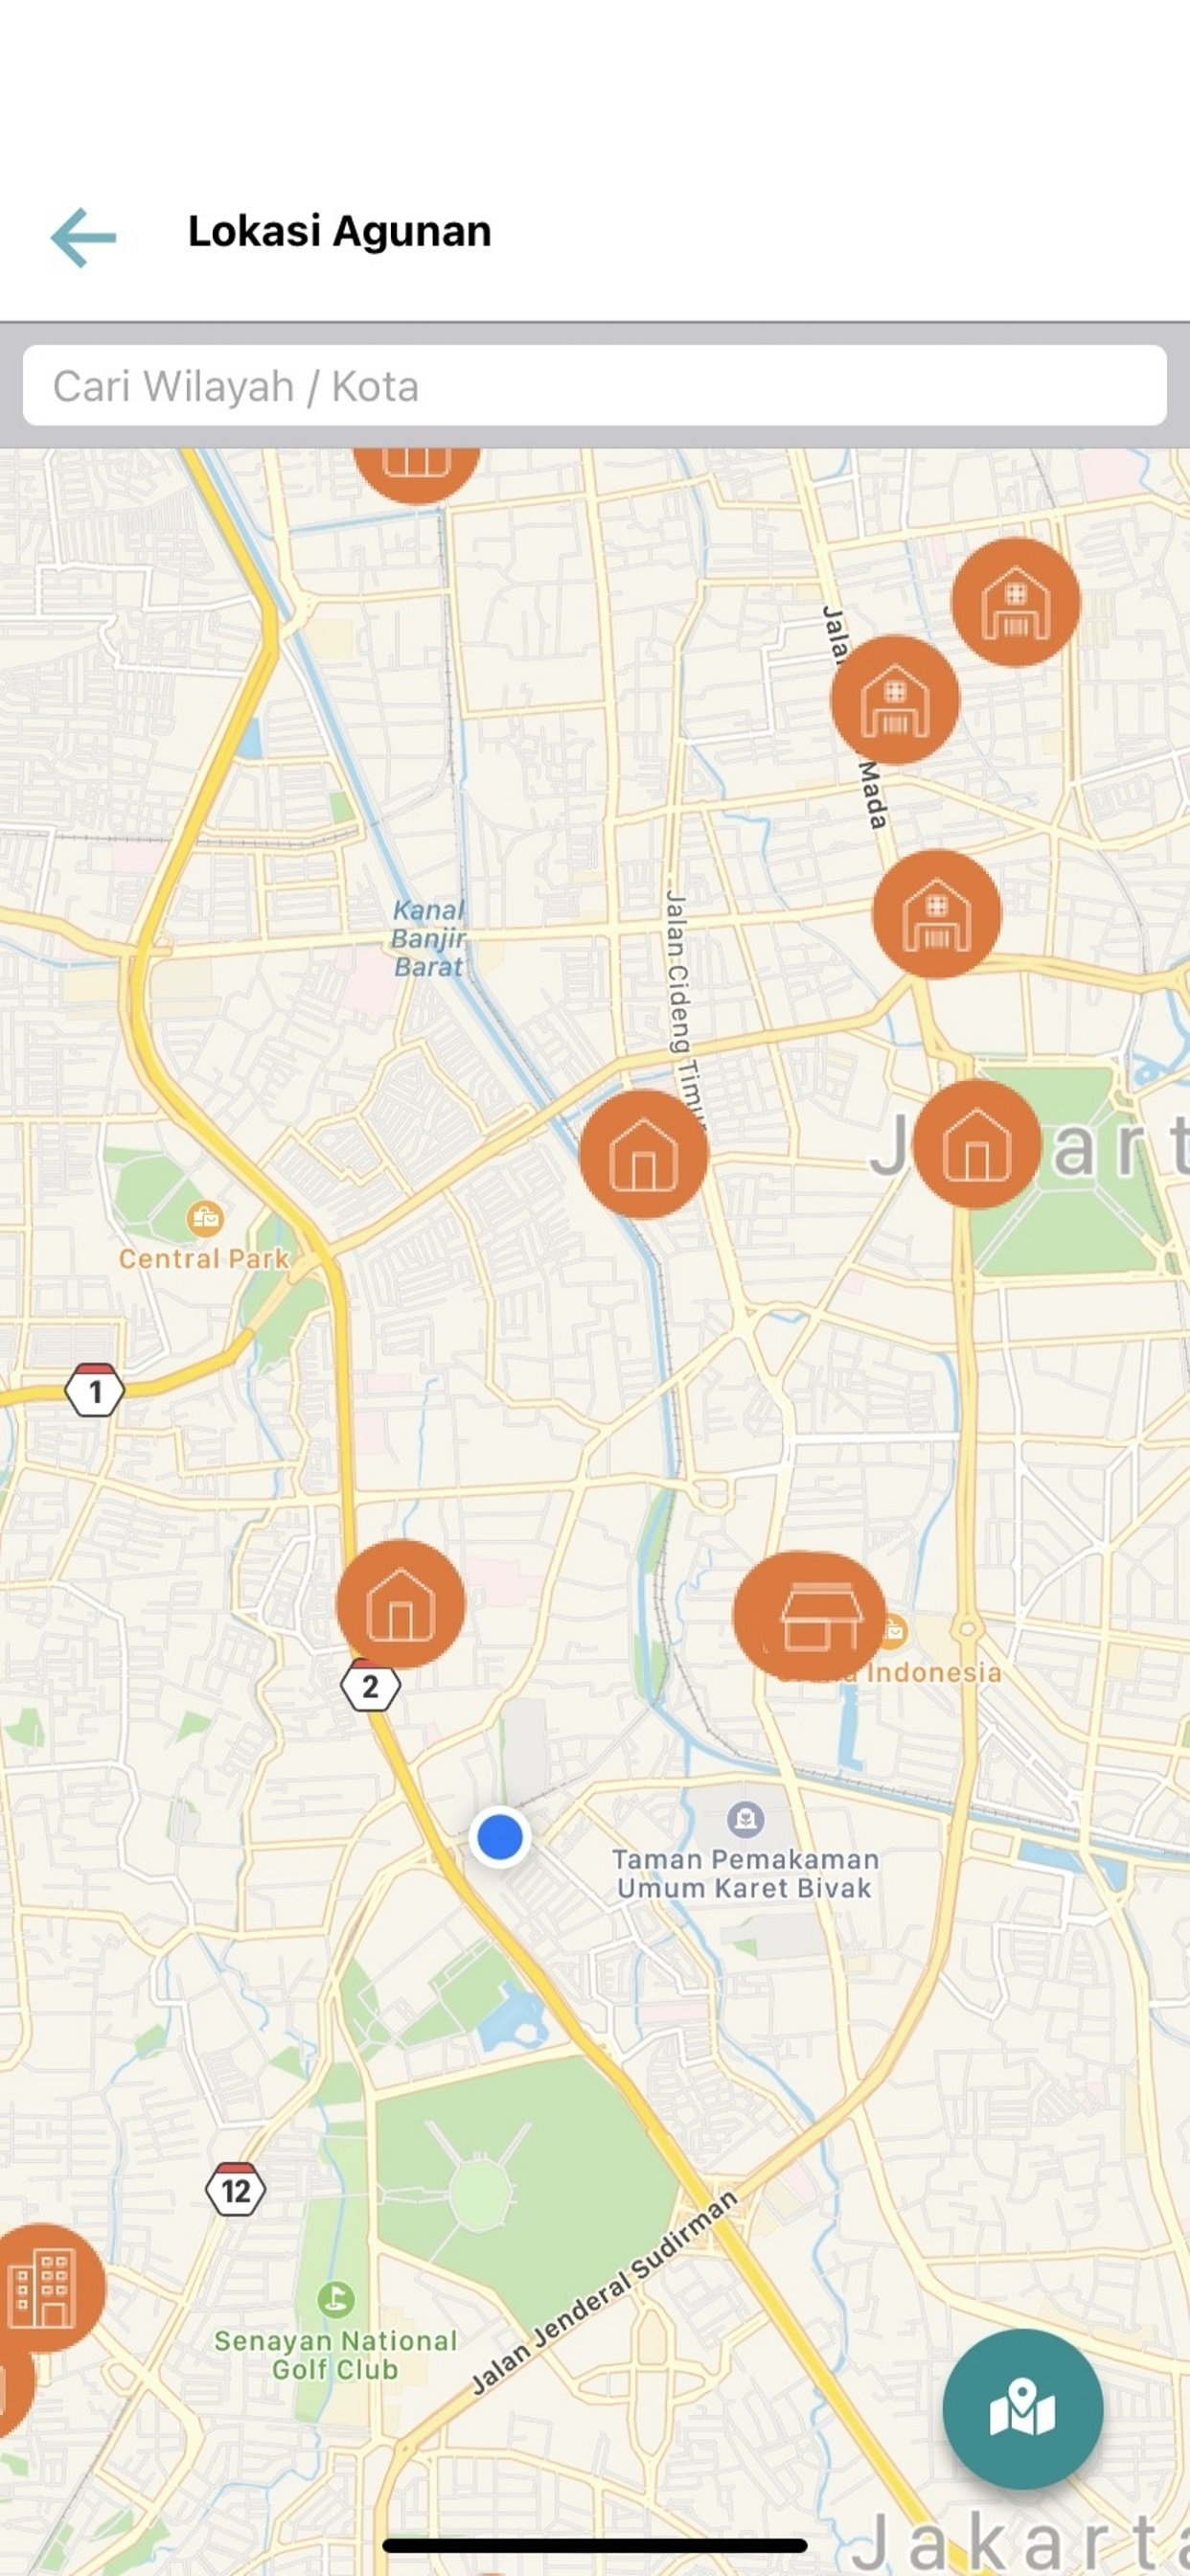This screenshot has height=2576, width=1190.
Task: Select the house marker over the Jakarta label
Action: [977, 1144]
